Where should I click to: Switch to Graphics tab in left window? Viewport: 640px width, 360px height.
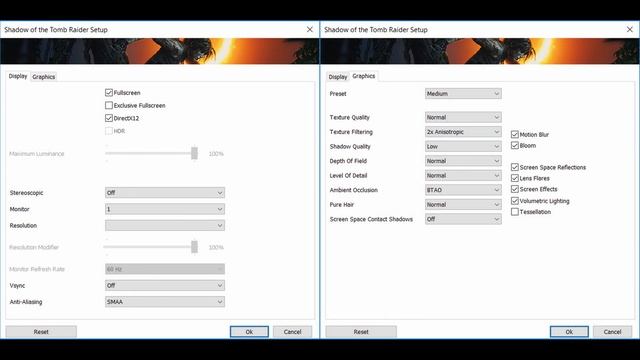click(x=44, y=77)
